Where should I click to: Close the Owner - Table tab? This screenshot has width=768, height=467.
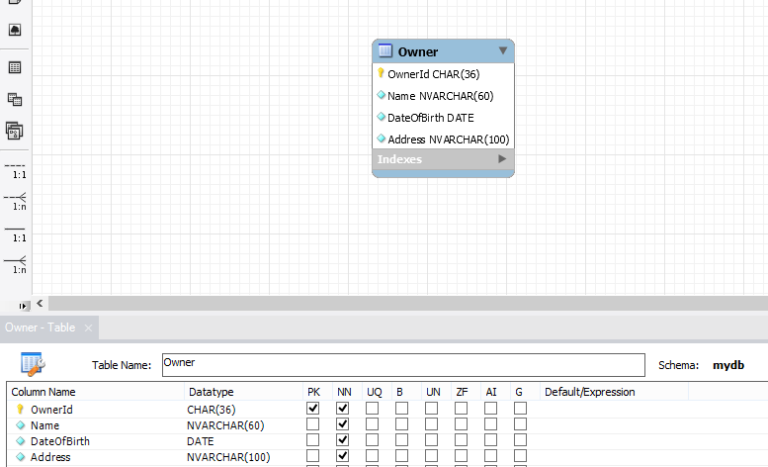point(88,328)
